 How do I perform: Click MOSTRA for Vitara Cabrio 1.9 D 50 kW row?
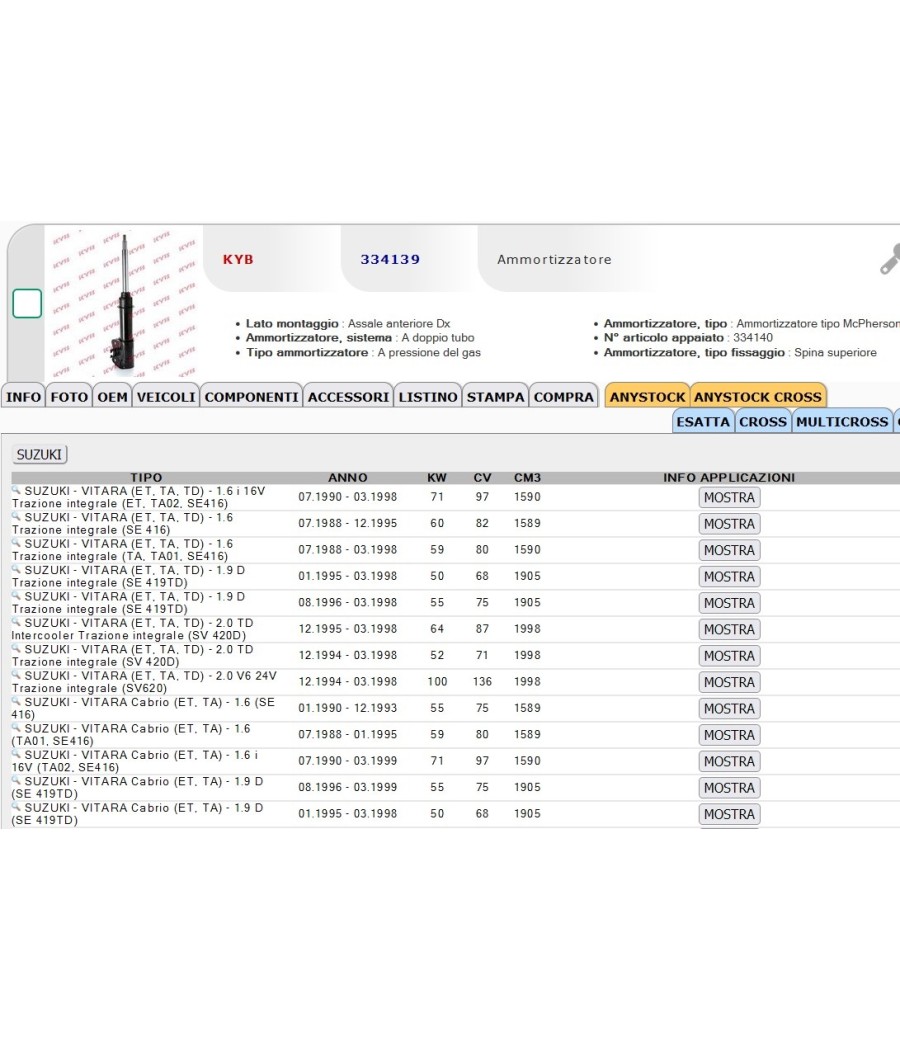pos(729,814)
